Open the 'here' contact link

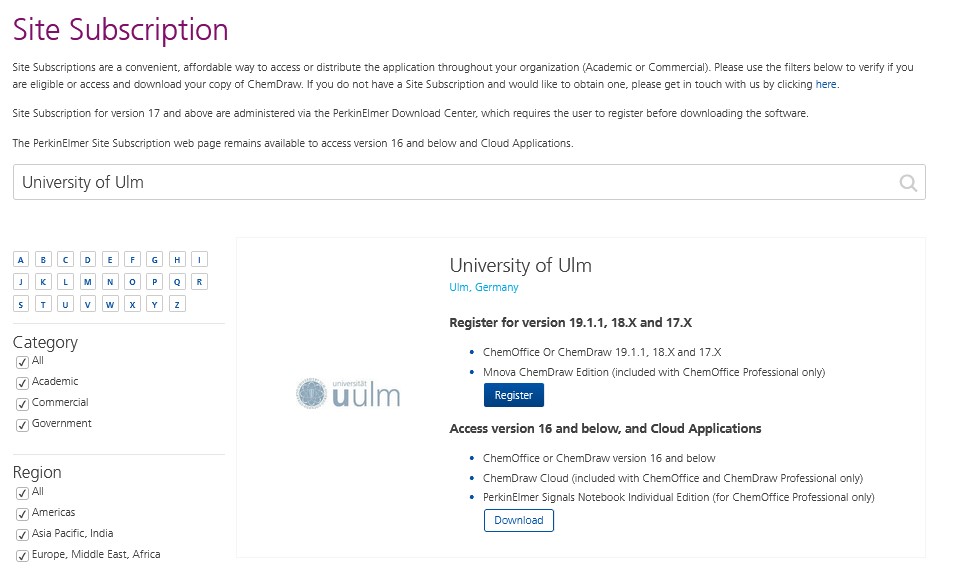pos(826,84)
